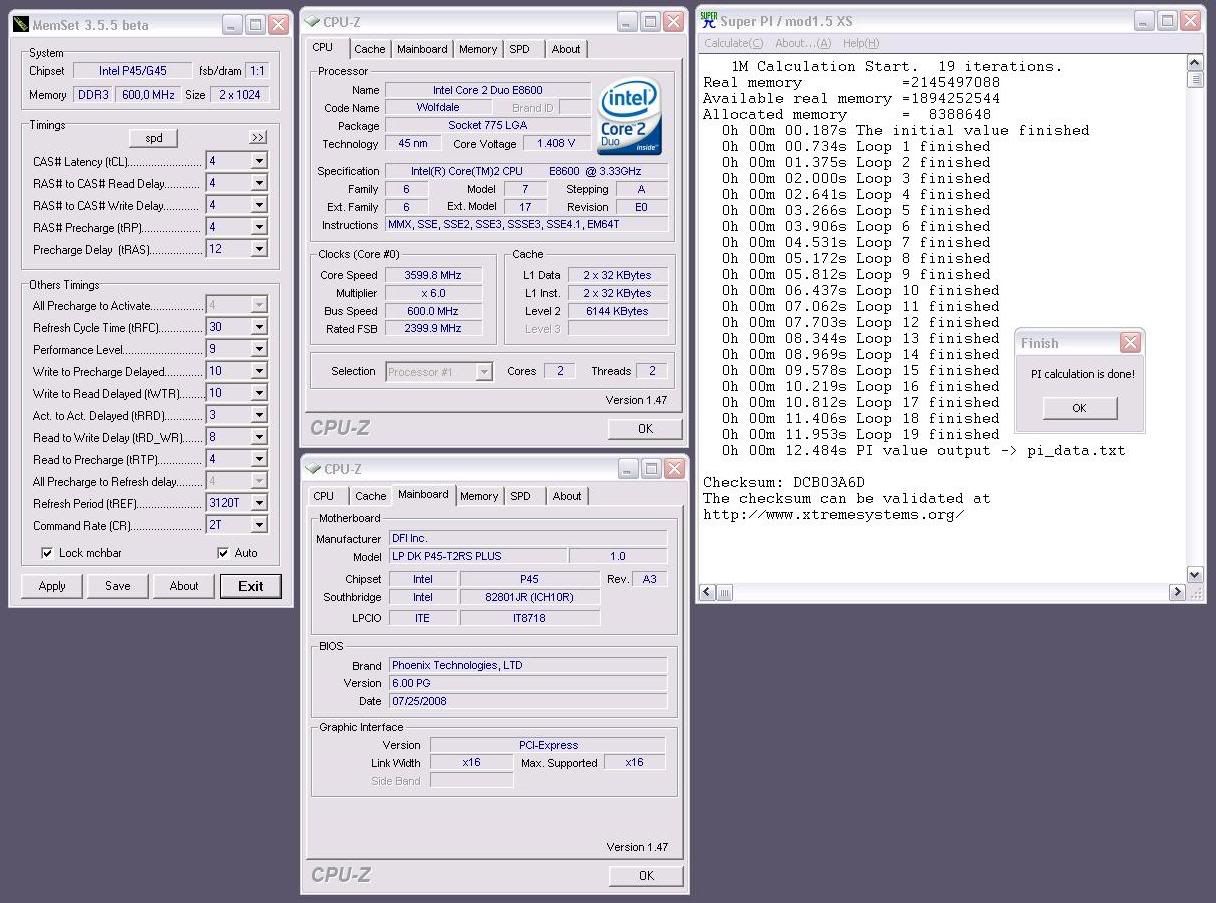The image size is (1216, 903).
Task: Click the xtremesystems.org URL text
Action: pos(834,514)
